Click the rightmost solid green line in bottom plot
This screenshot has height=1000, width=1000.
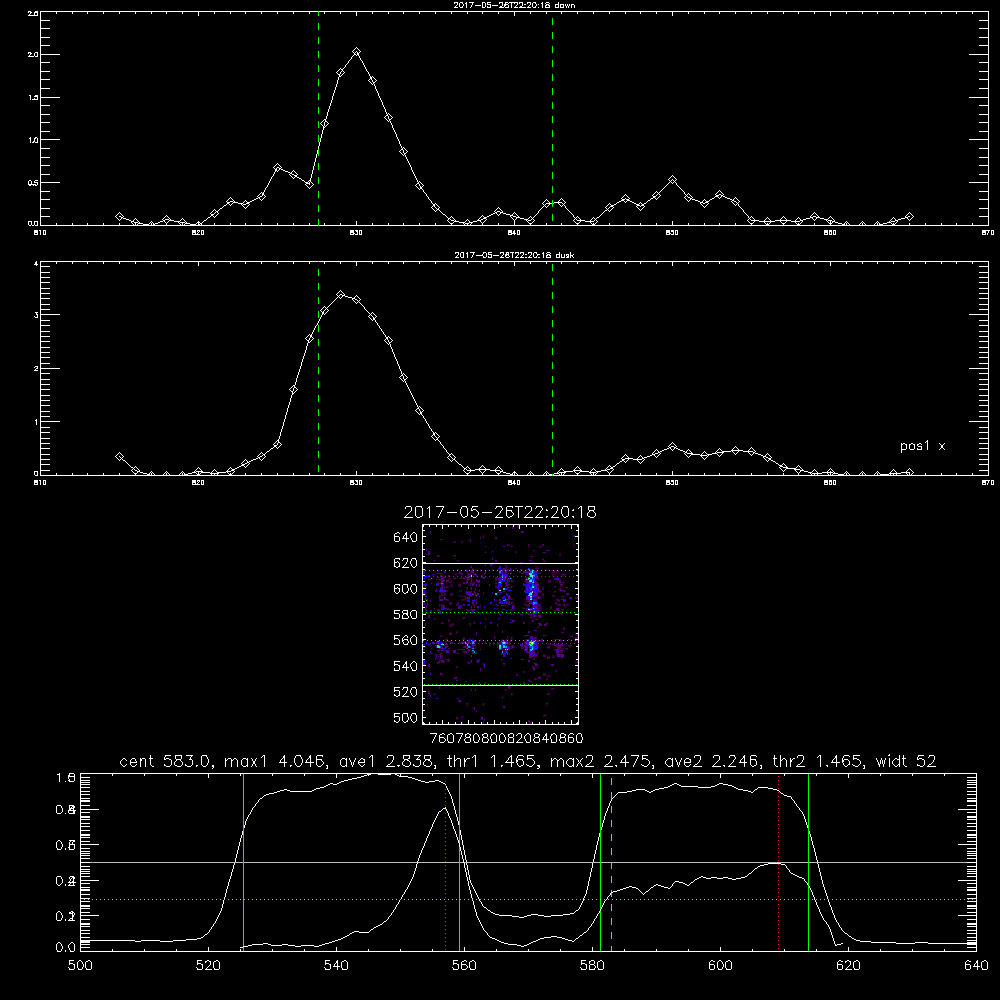[808, 861]
